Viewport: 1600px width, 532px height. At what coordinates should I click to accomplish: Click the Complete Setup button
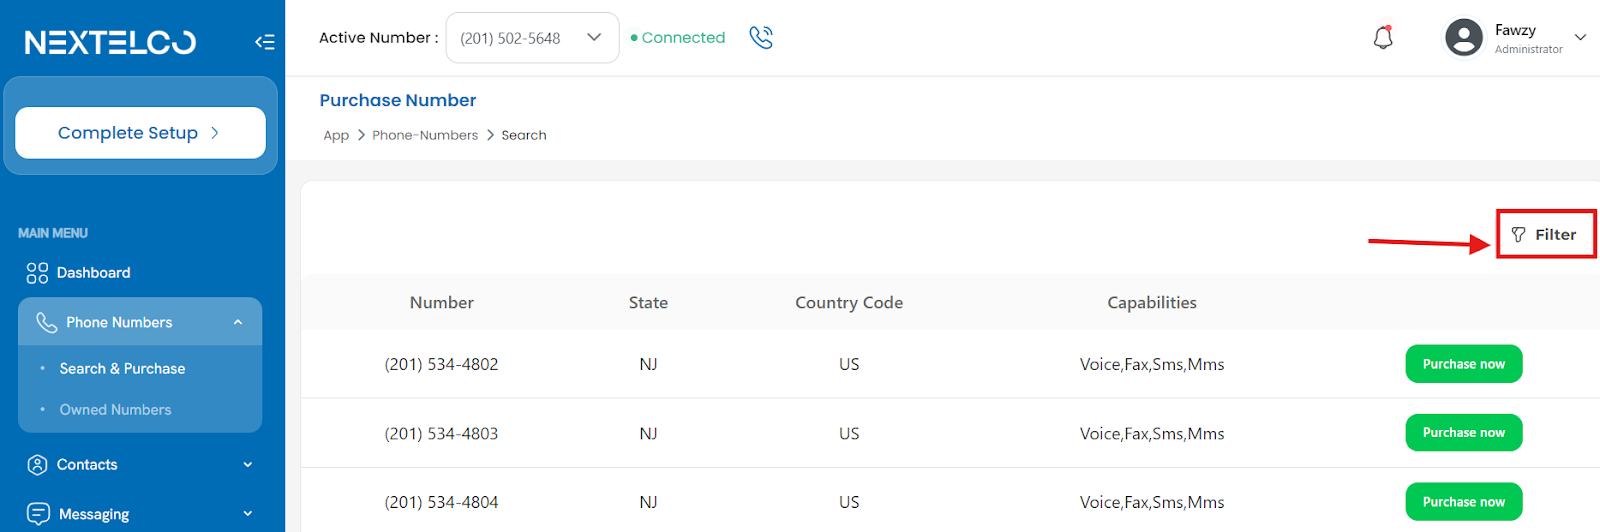click(140, 133)
